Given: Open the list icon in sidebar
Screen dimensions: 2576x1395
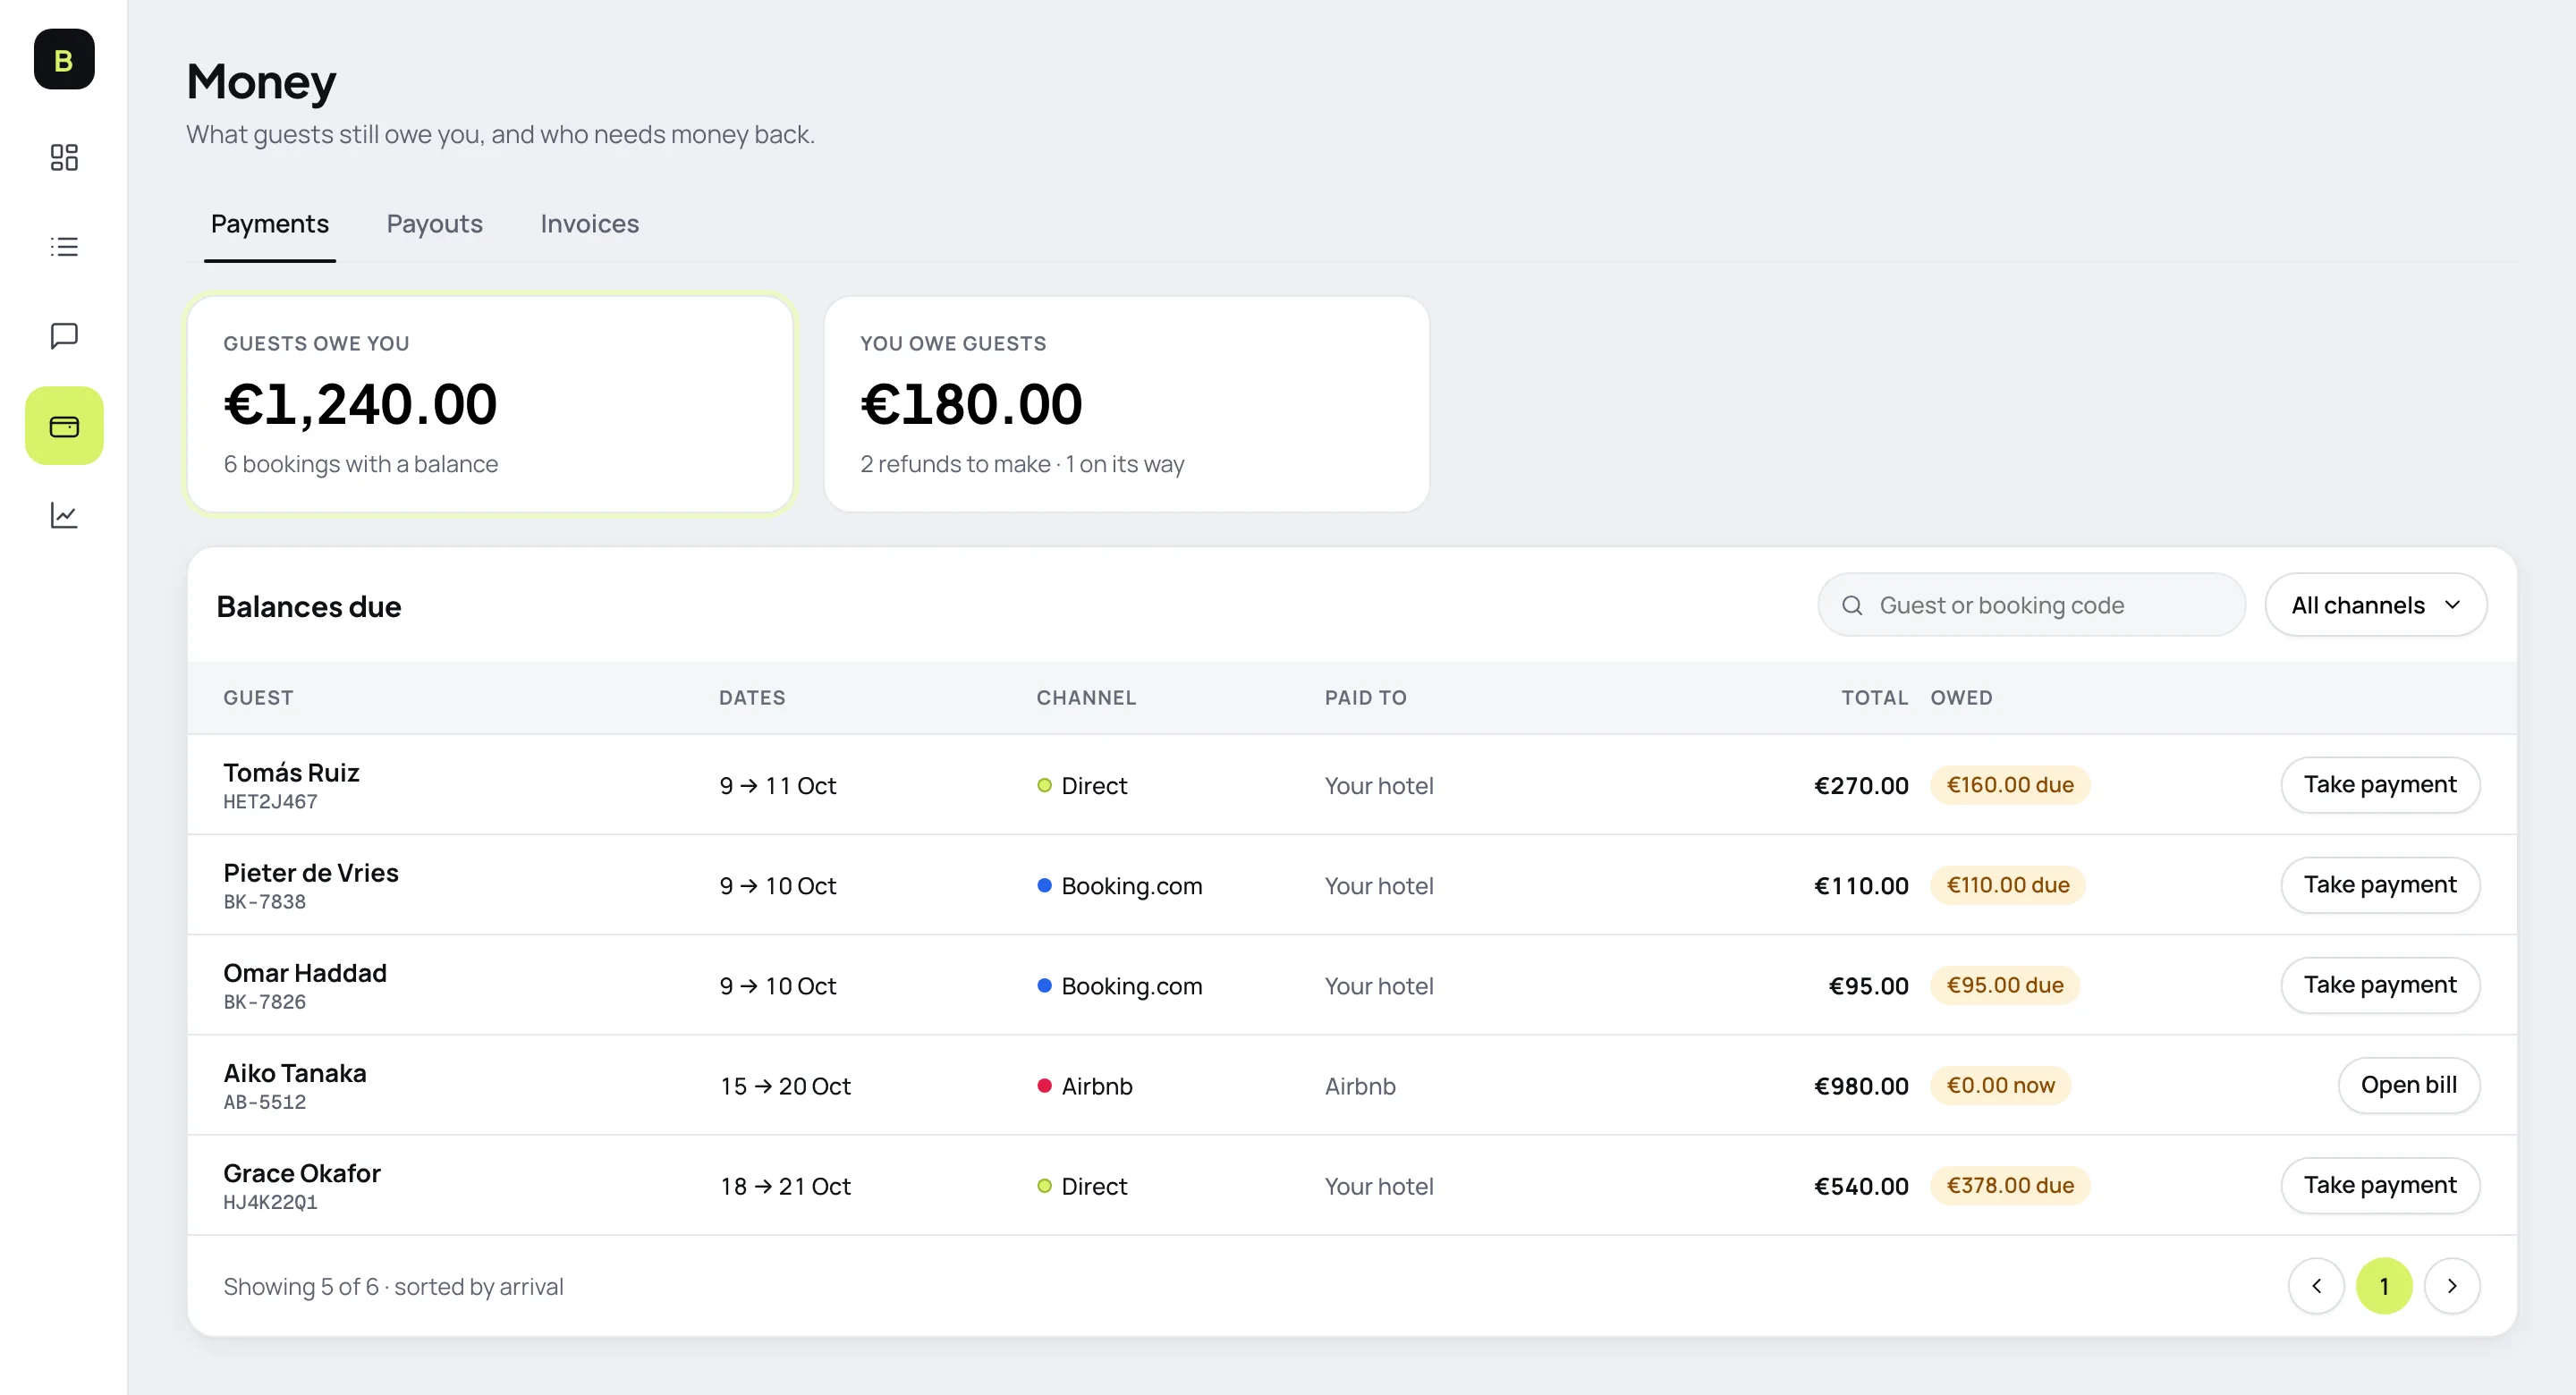Looking at the screenshot, I should point(64,246).
